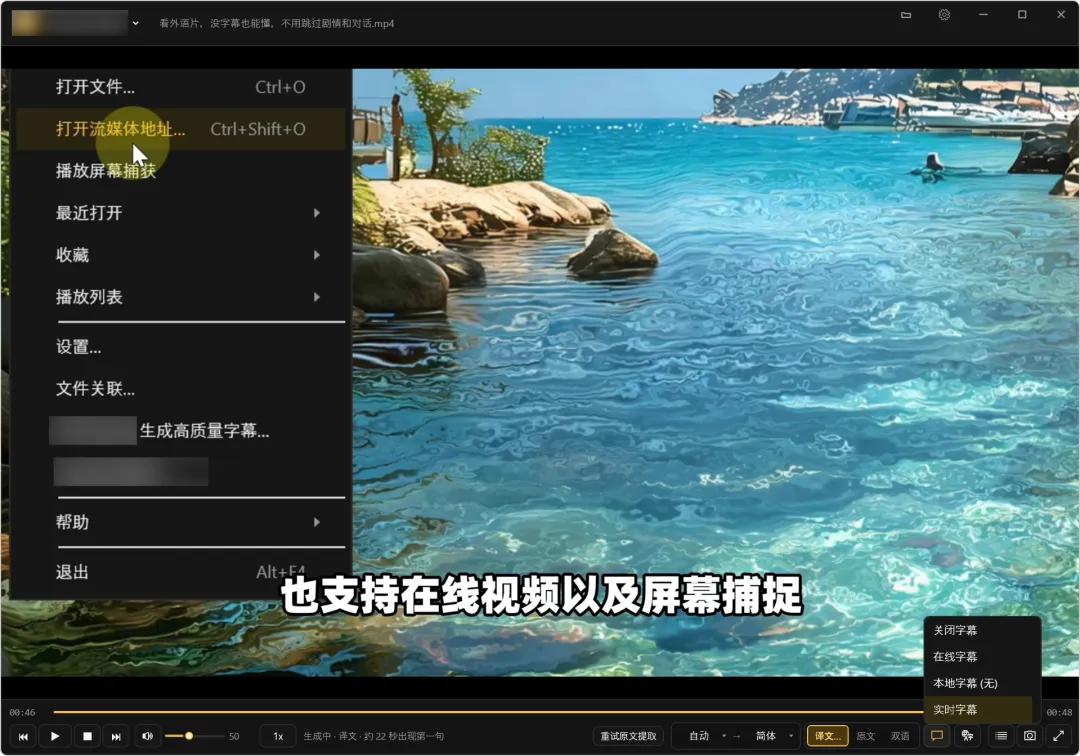The height and width of the screenshot is (756, 1080).
Task: Select 生成高质量字幕... menu item
Action: (x=180, y=430)
